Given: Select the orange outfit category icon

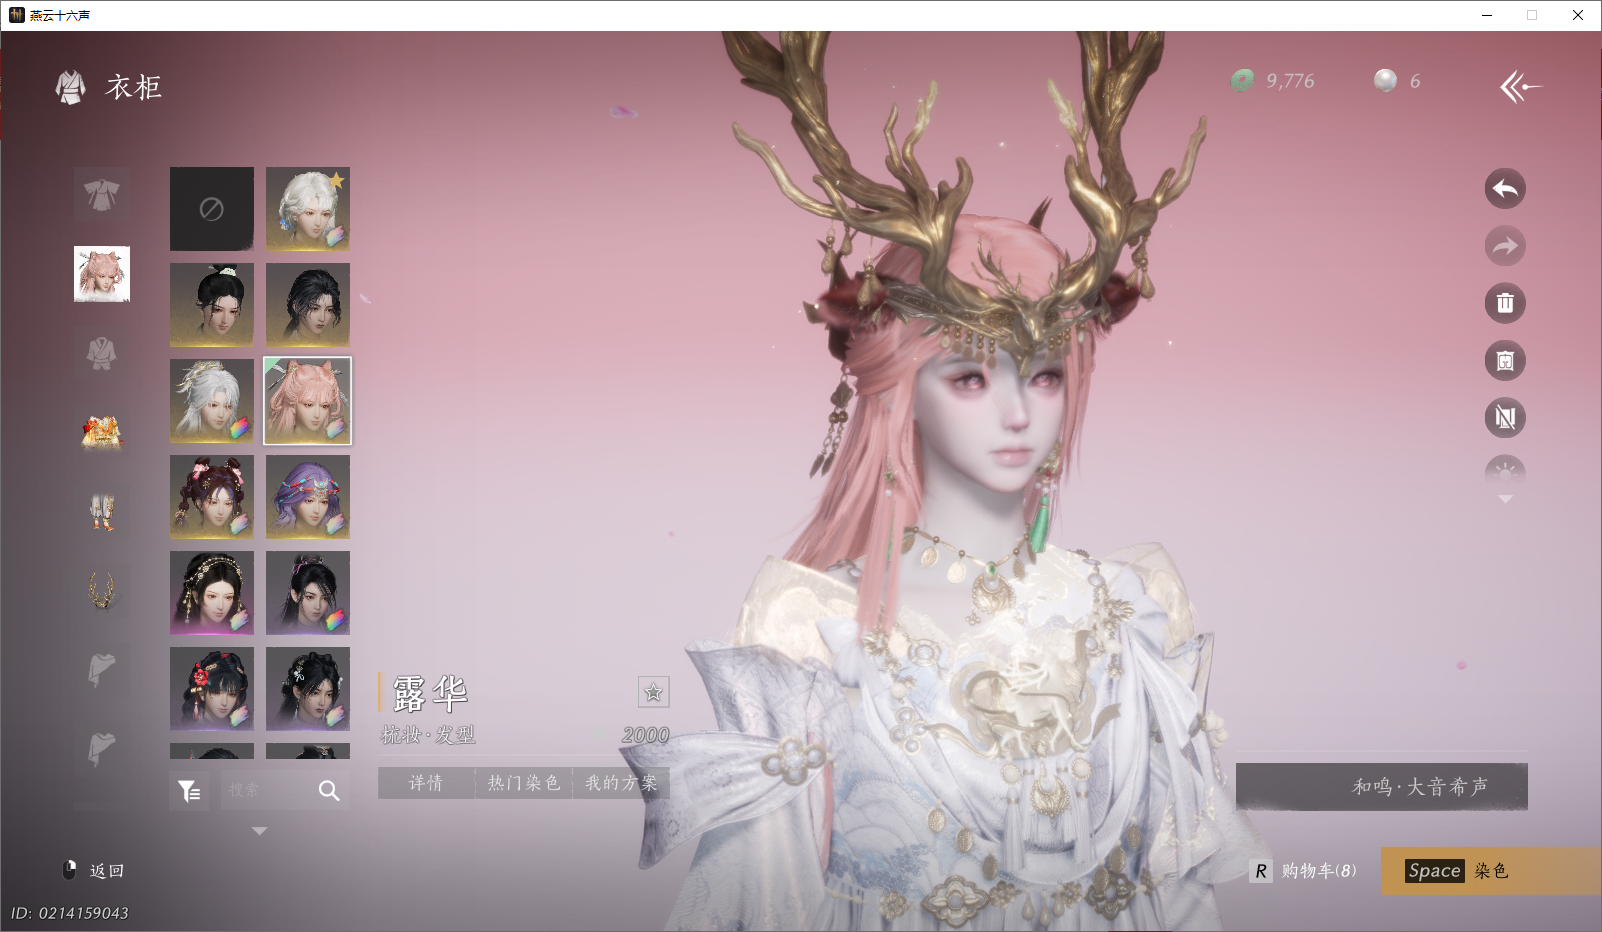Looking at the screenshot, I should (102, 433).
